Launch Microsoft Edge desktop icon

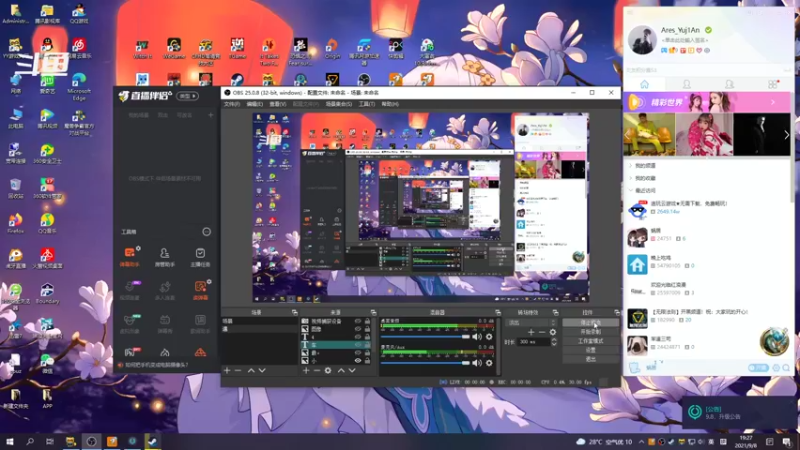coord(79,86)
